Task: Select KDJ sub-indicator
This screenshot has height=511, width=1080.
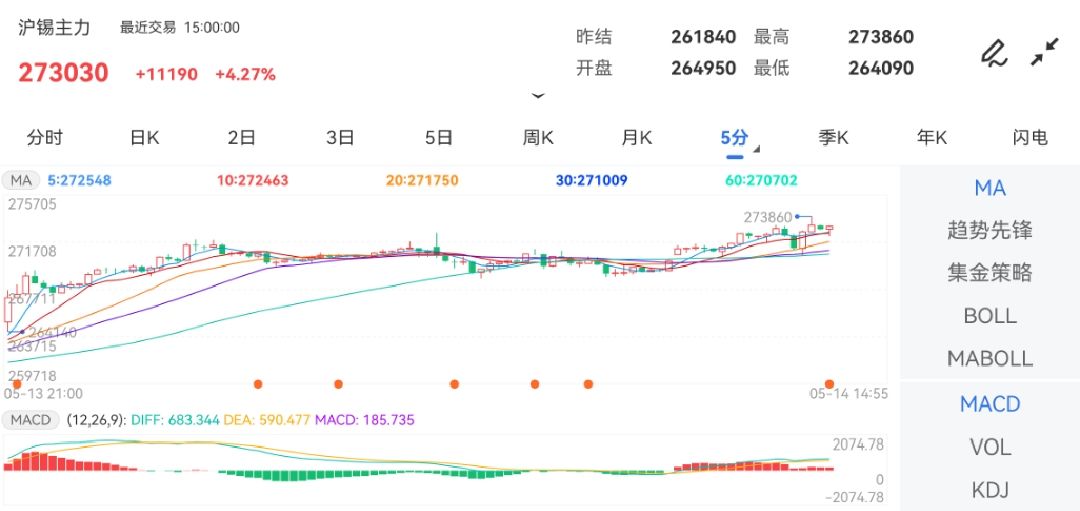Action: pos(990,490)
